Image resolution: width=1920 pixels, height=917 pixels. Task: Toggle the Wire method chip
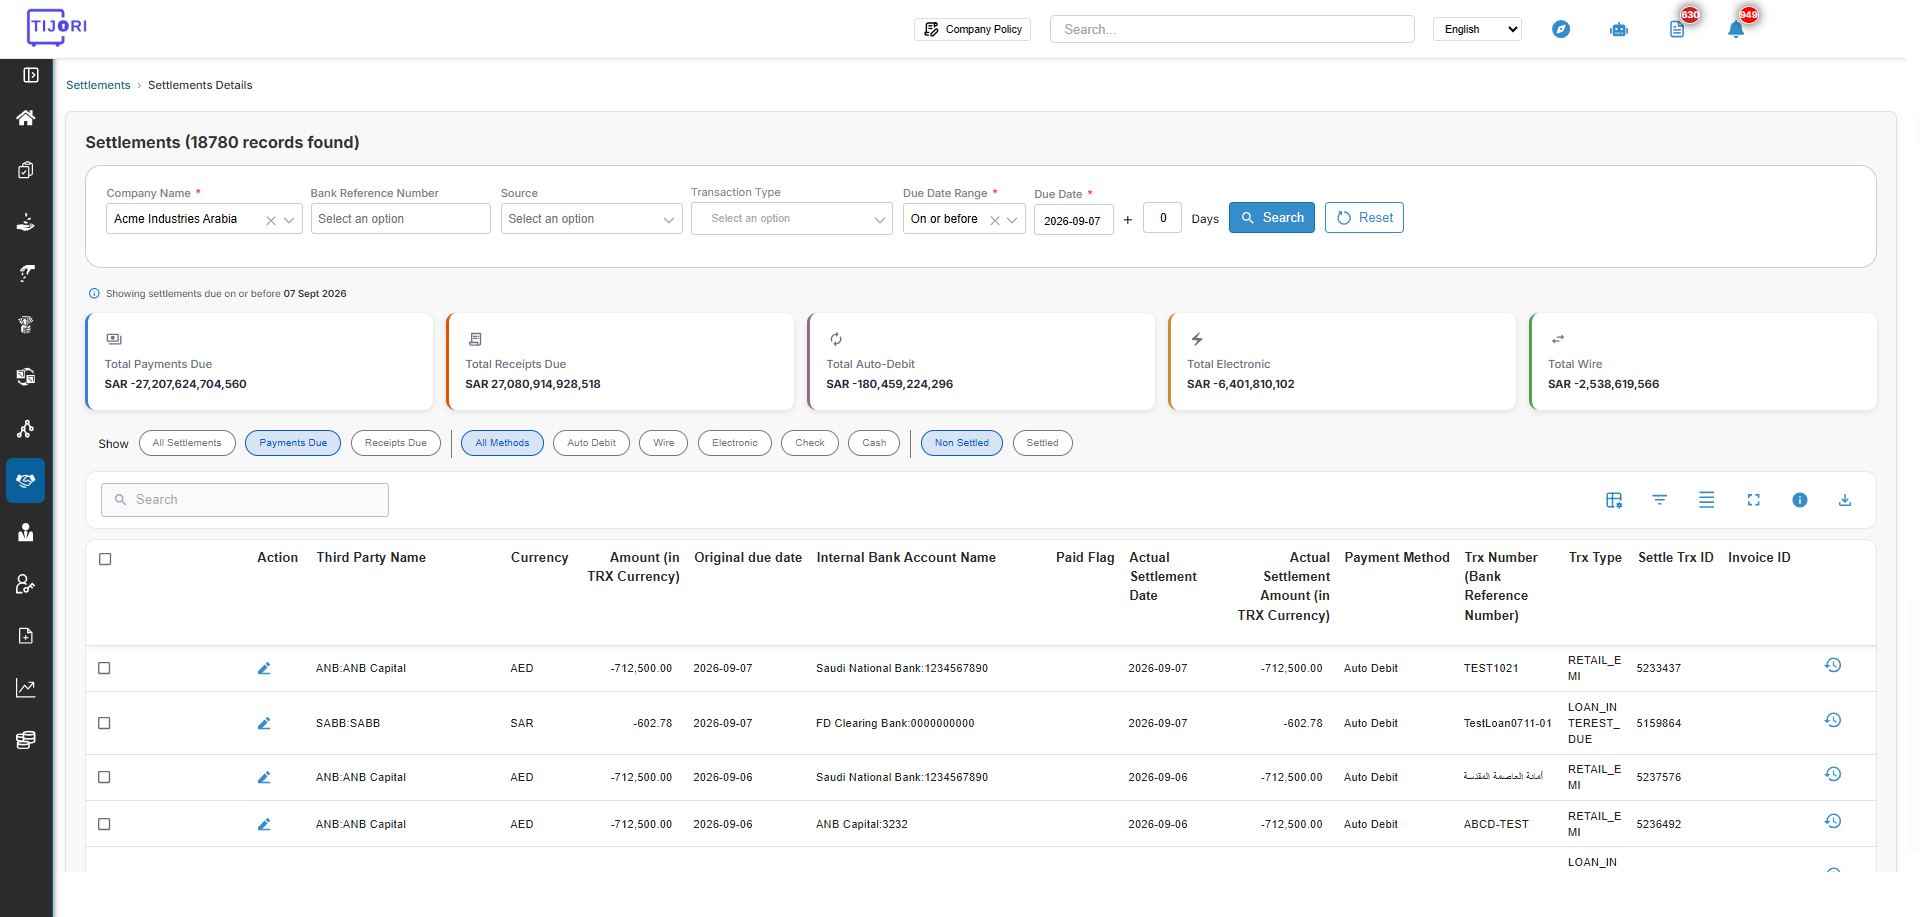pyautogui.click(x=664, y=443)
